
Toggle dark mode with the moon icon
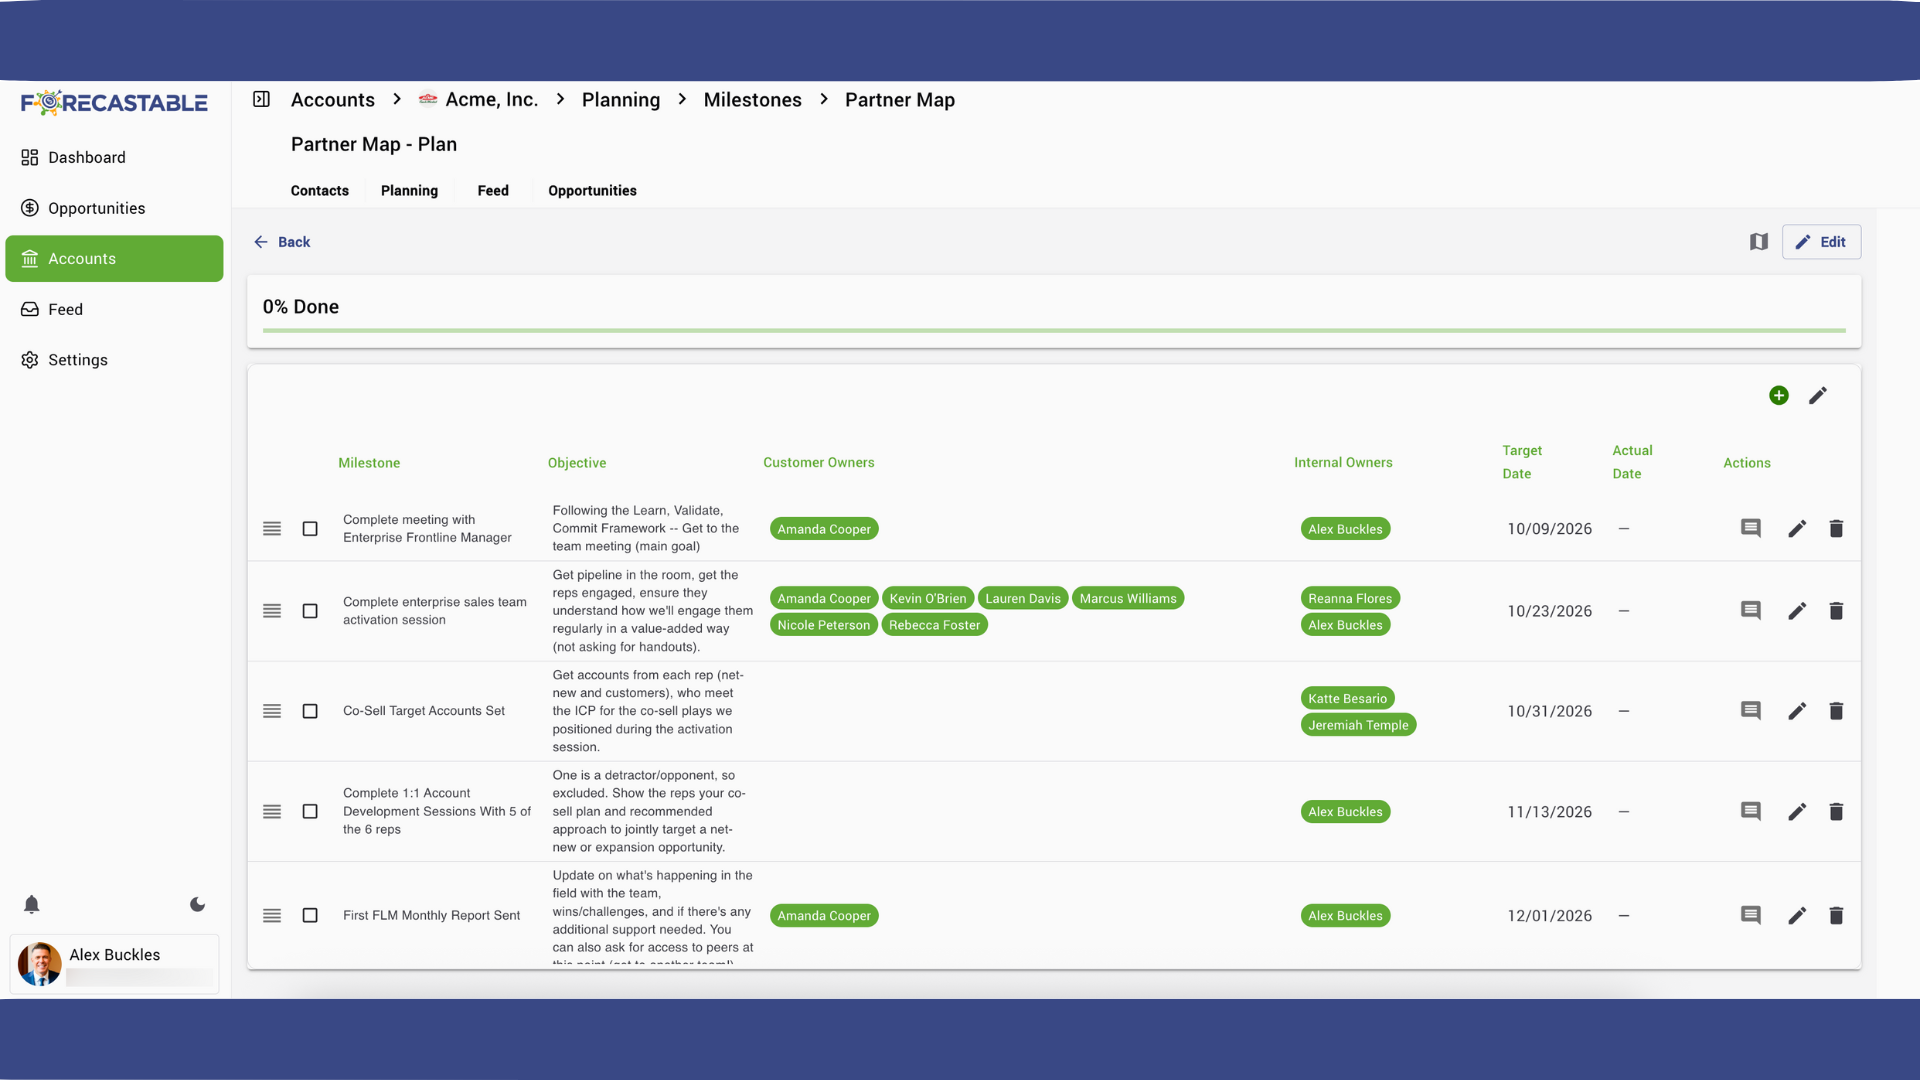198,905
